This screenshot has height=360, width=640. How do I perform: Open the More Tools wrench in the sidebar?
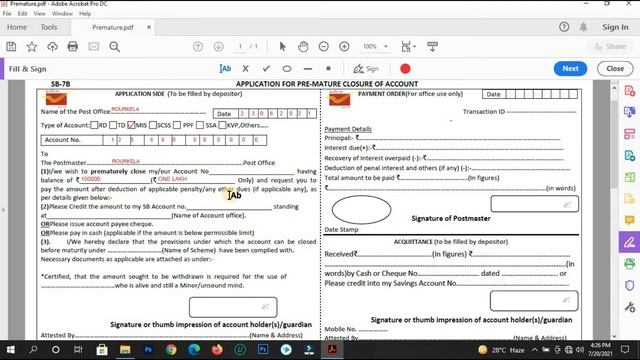[629, 307]
